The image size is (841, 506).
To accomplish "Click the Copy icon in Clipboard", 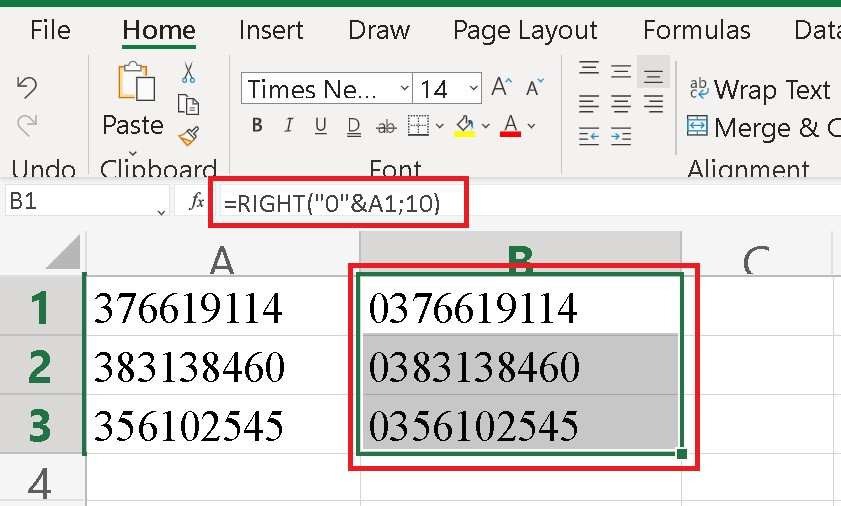I will [188, 104].
